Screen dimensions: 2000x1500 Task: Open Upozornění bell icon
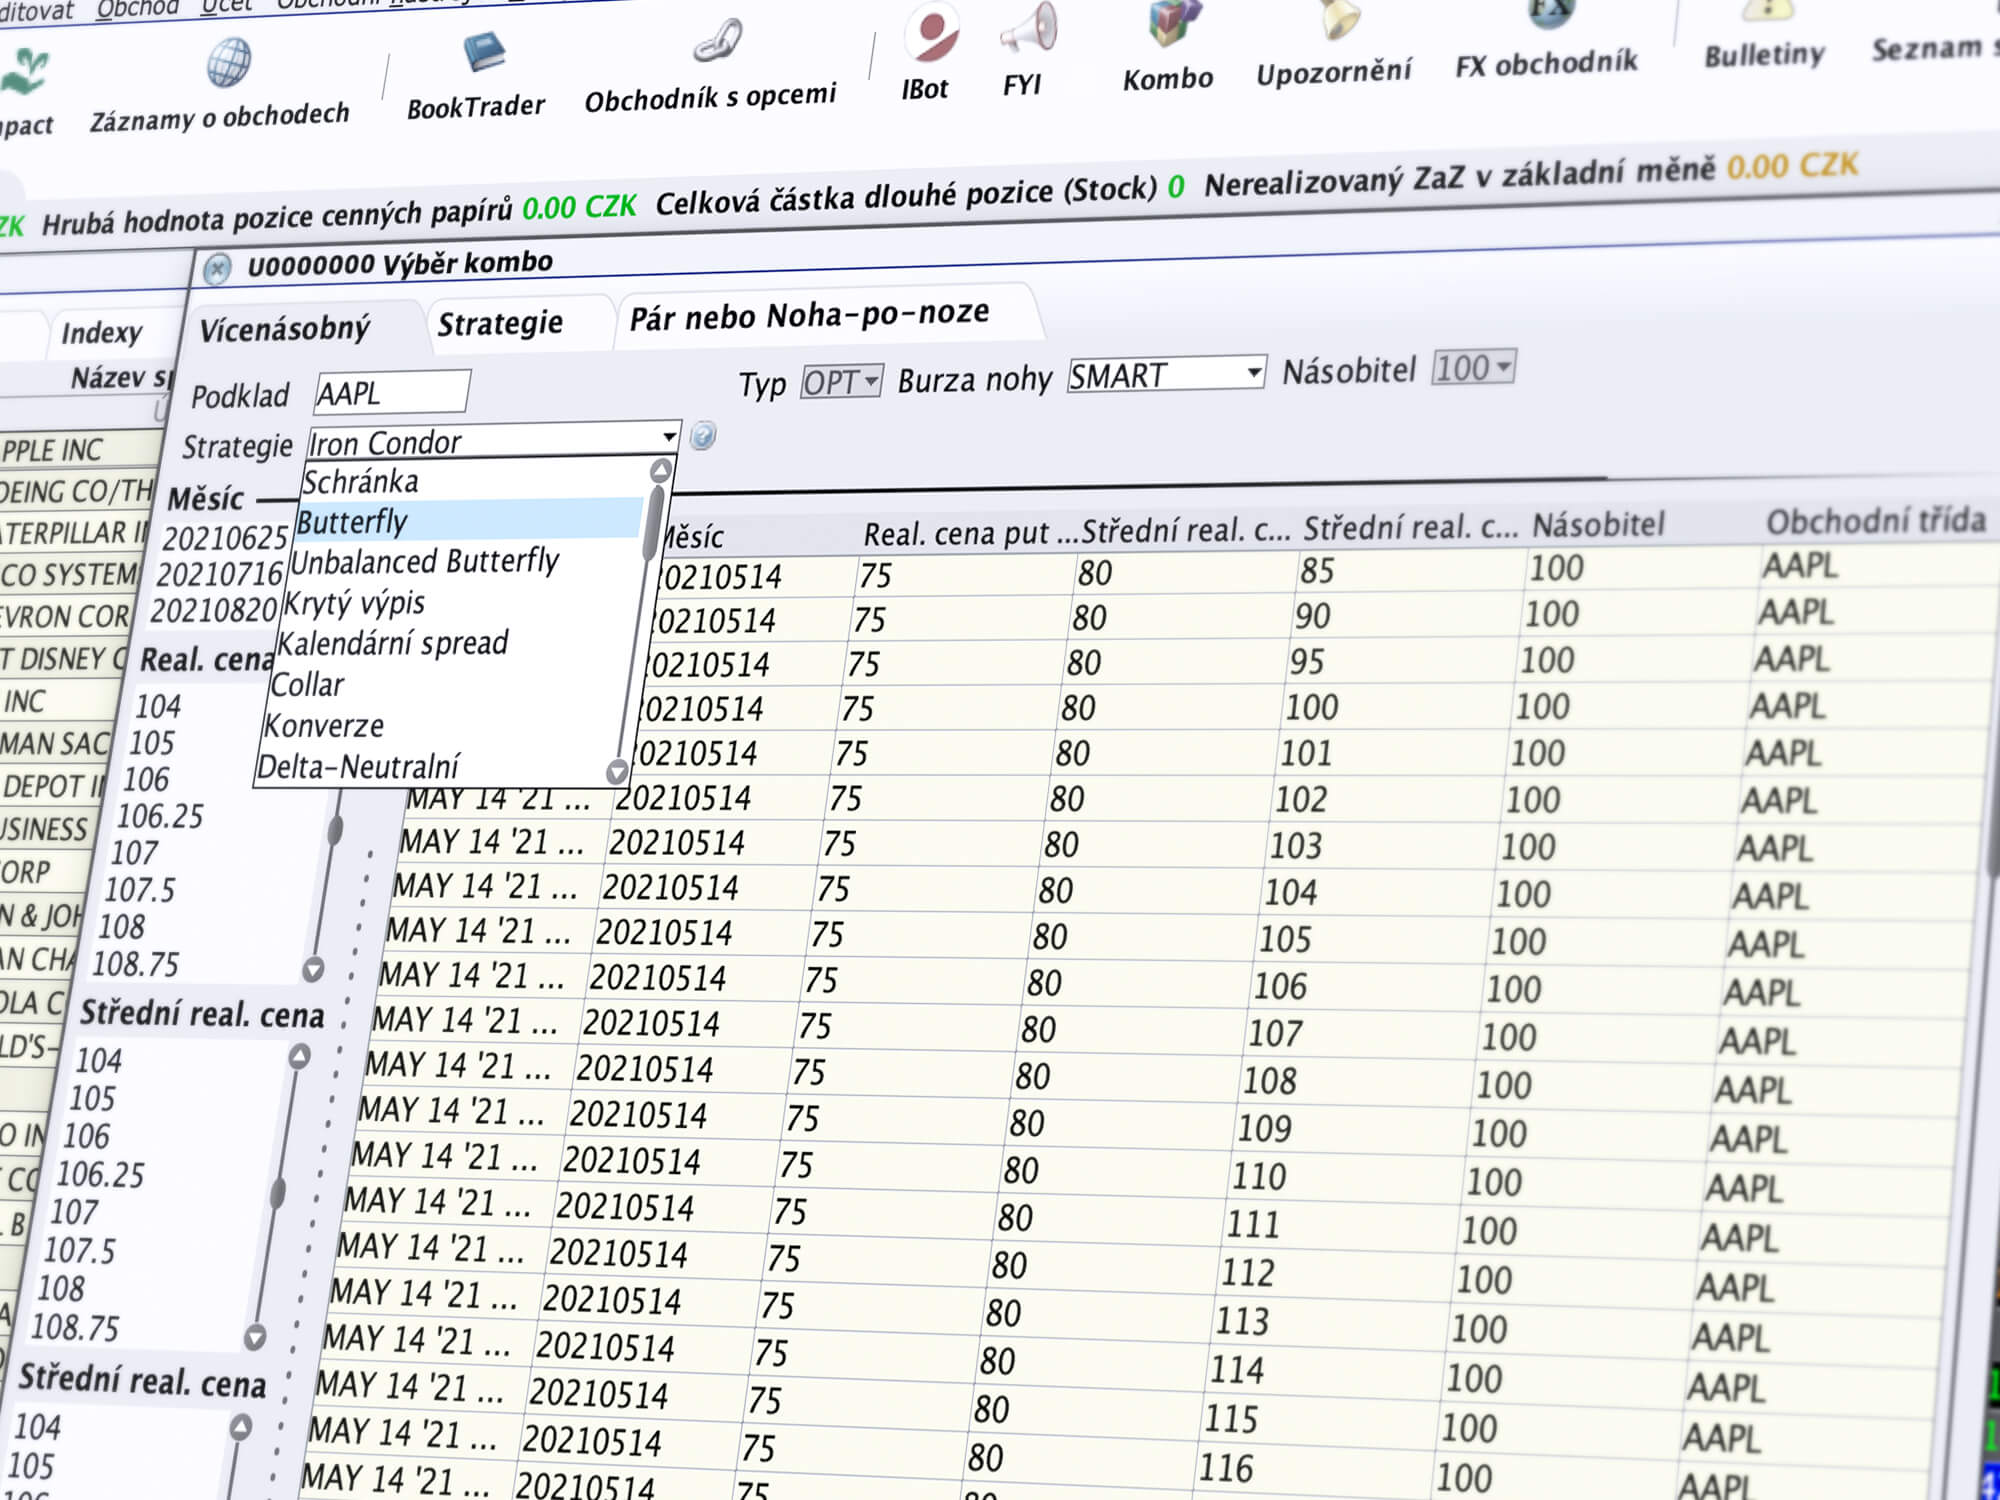point(1338,18)
